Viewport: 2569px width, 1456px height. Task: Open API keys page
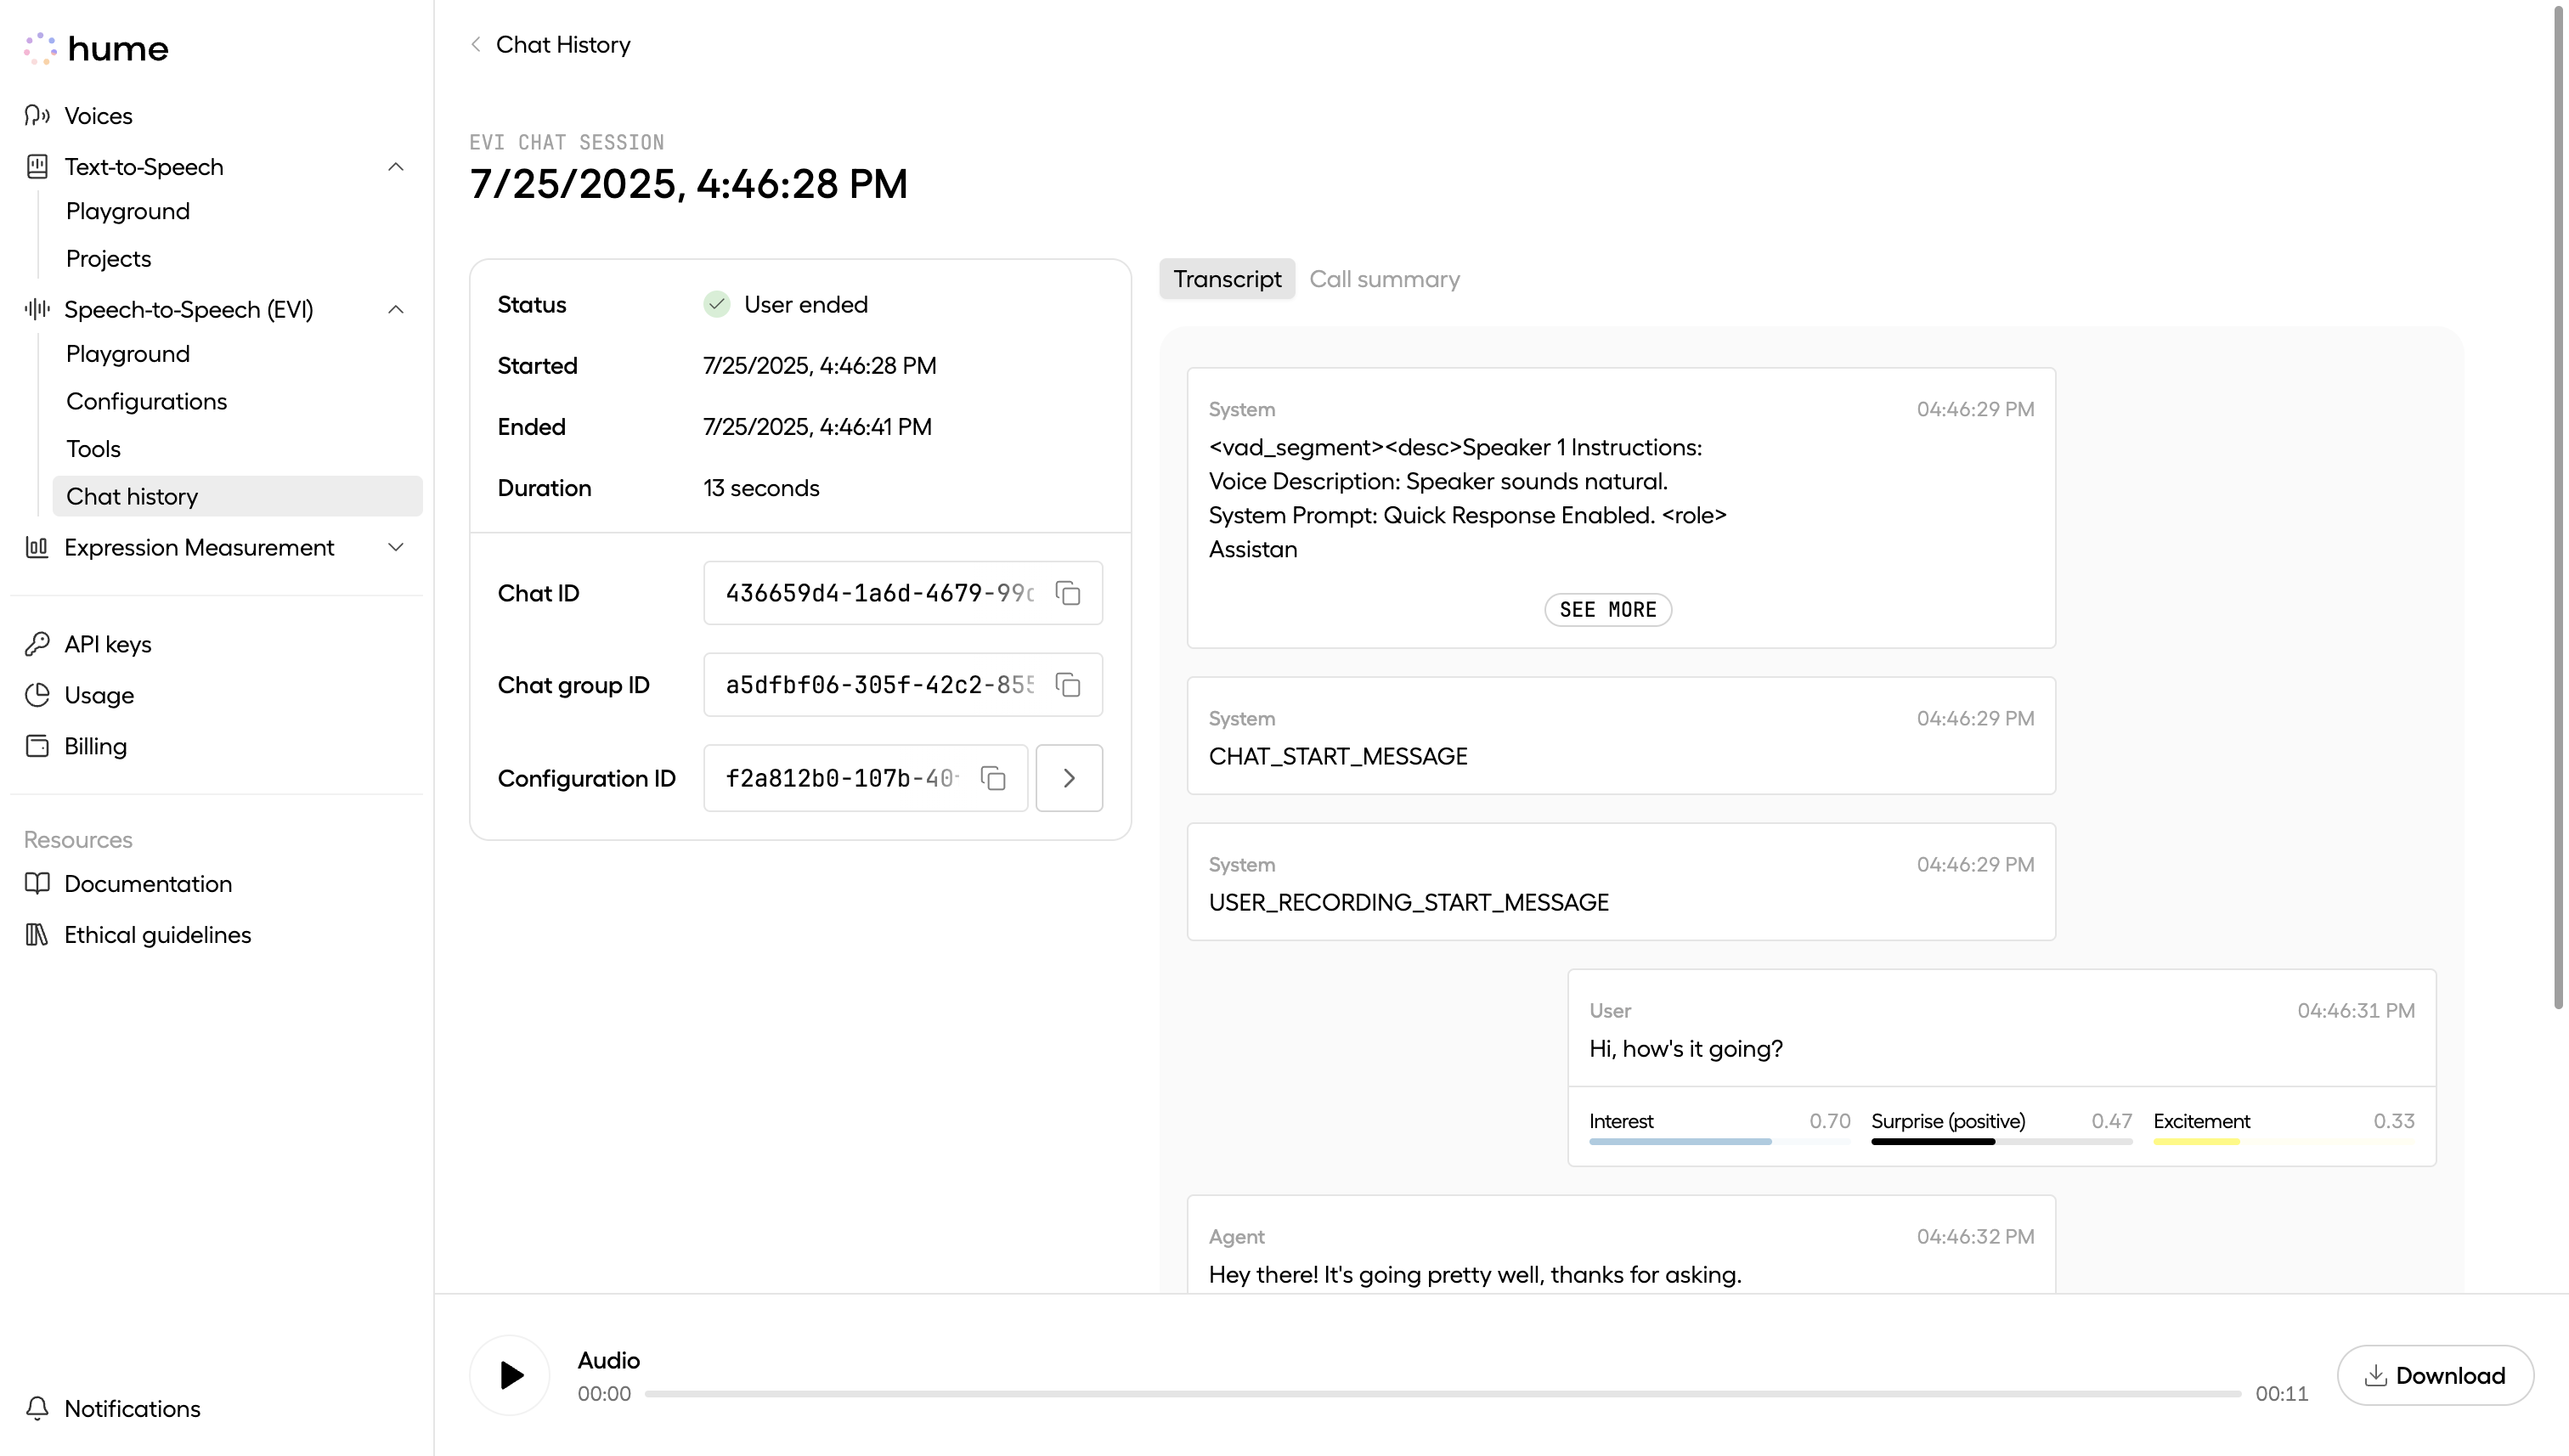[x=107, y=644]
